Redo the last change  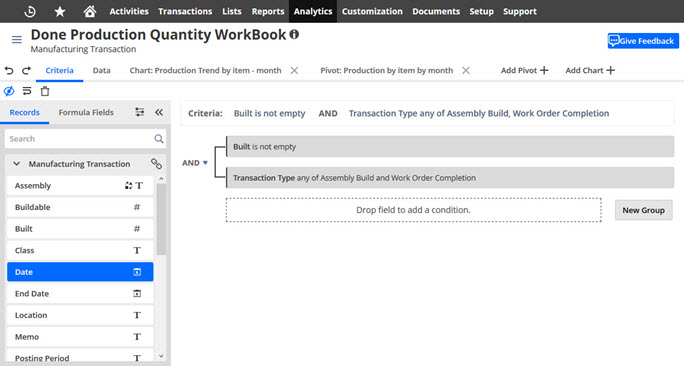[x=27, y=70]
